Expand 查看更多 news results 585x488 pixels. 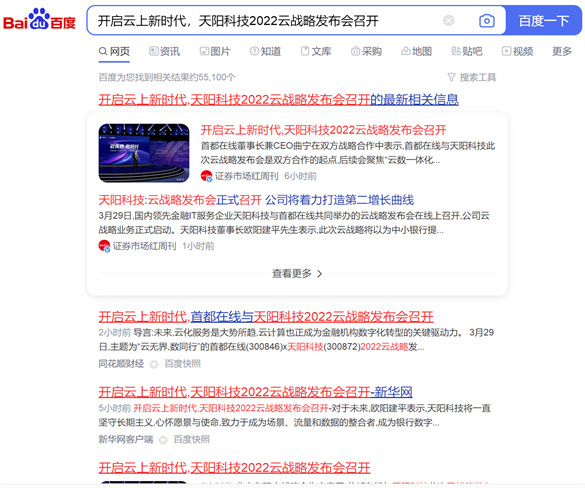pos(297,273)
